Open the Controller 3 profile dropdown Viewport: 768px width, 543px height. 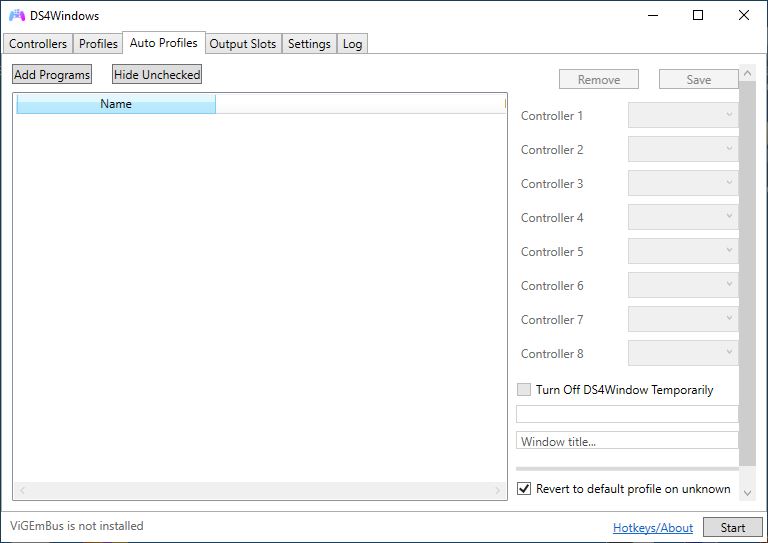(683, 183)
